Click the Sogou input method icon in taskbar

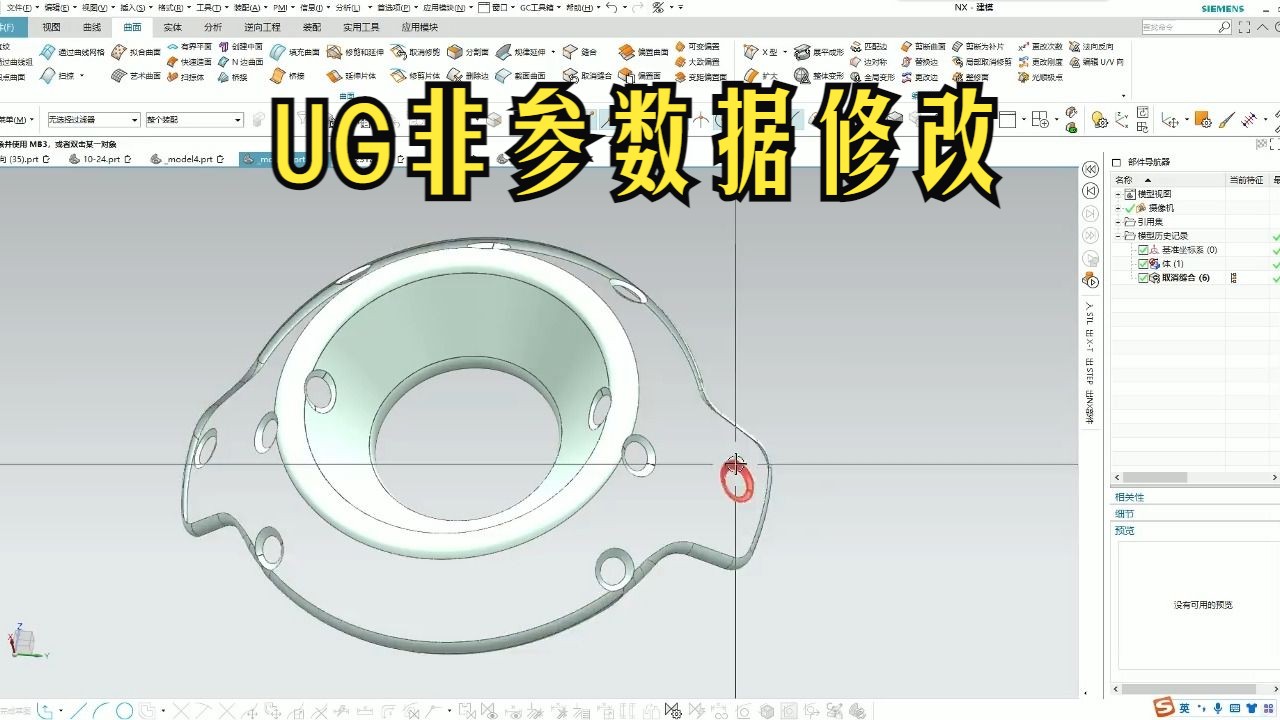(x=1161, y=709)
